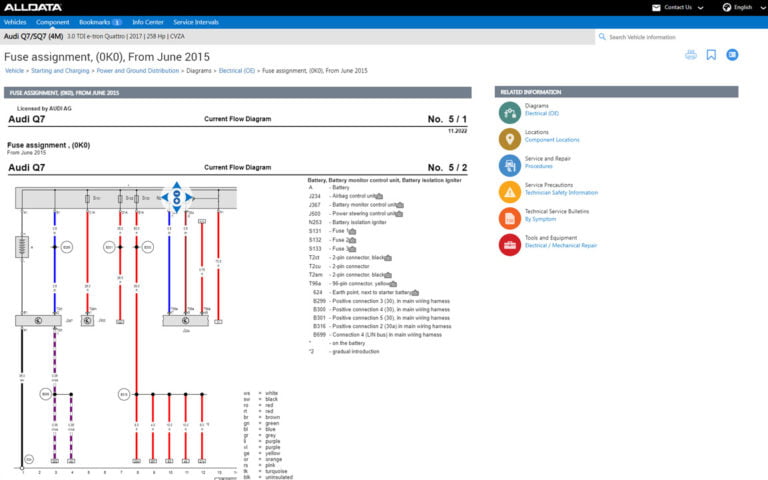Click the Electrical (OE) breadcrumb link
The width and height of the screenshot is (768, 480).
(237, 71)
